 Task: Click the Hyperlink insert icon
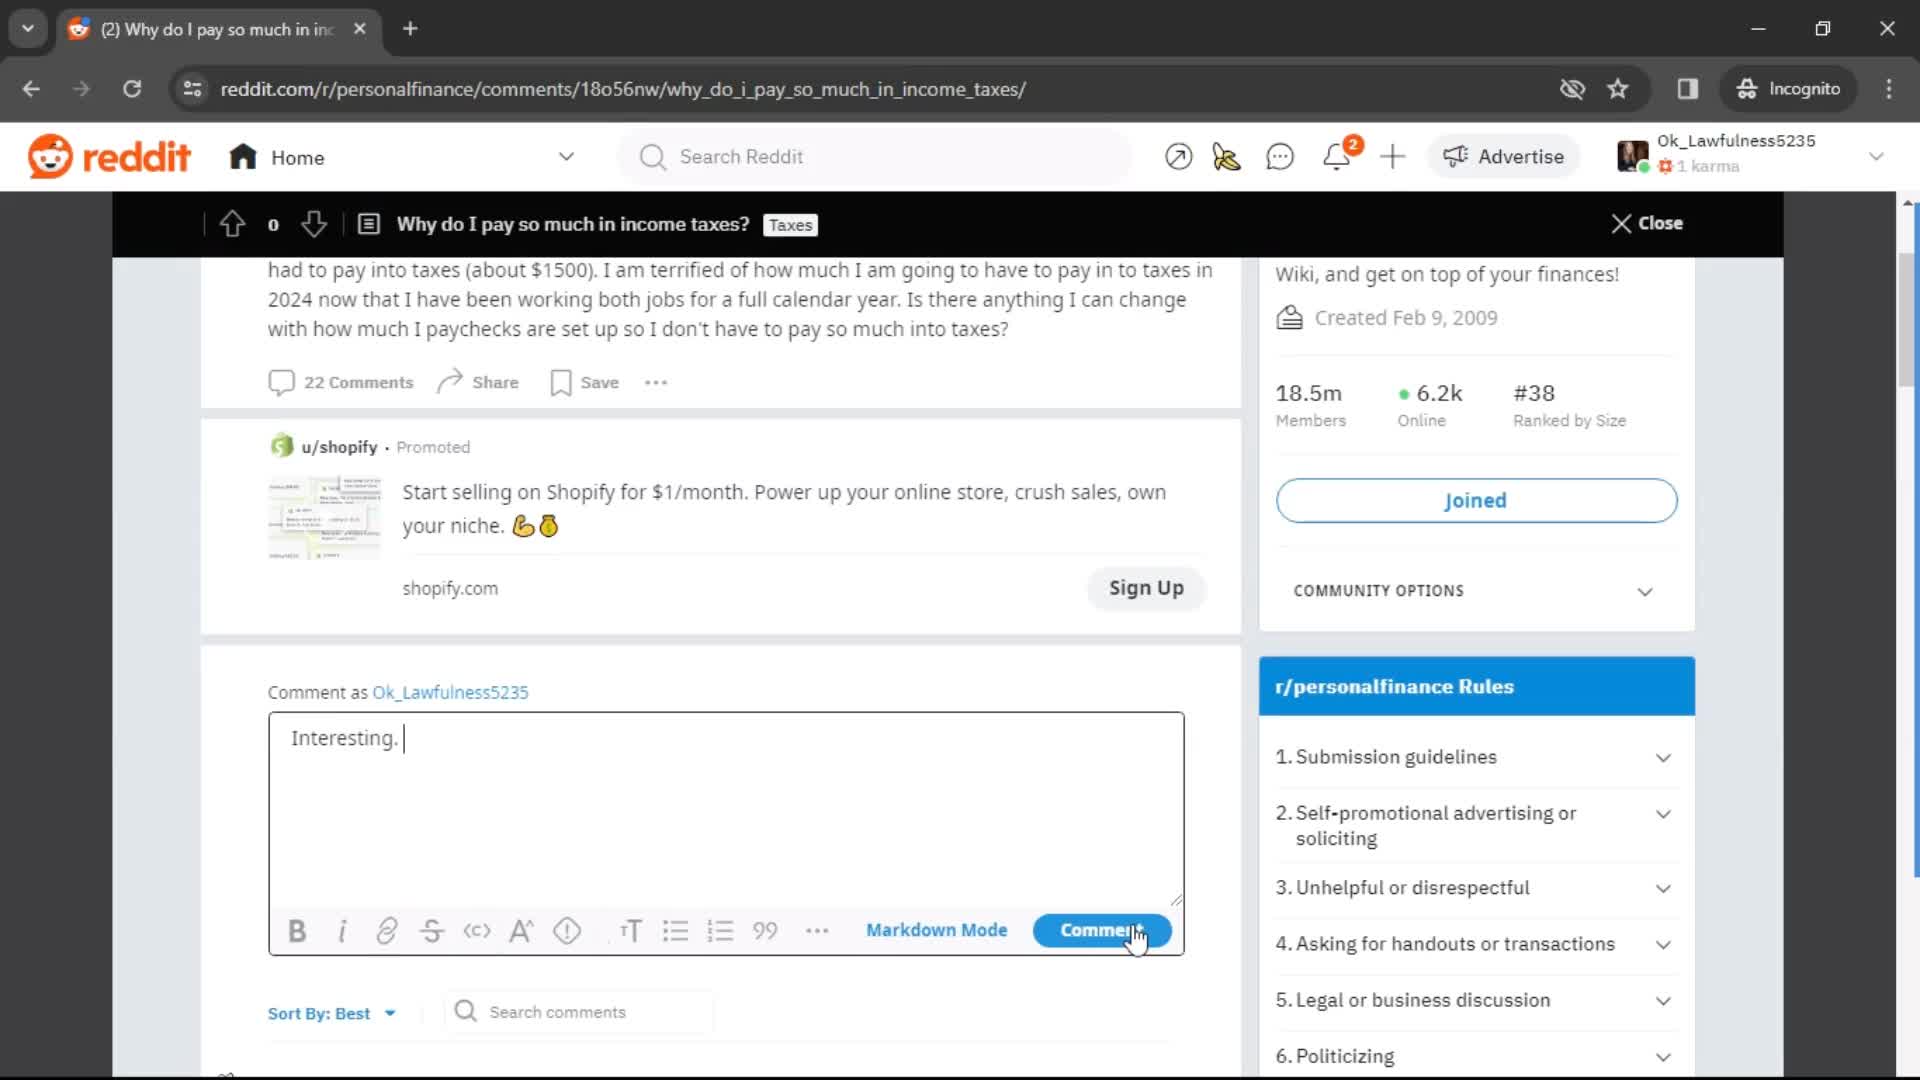pyautogui.click(x=386, y=930)
